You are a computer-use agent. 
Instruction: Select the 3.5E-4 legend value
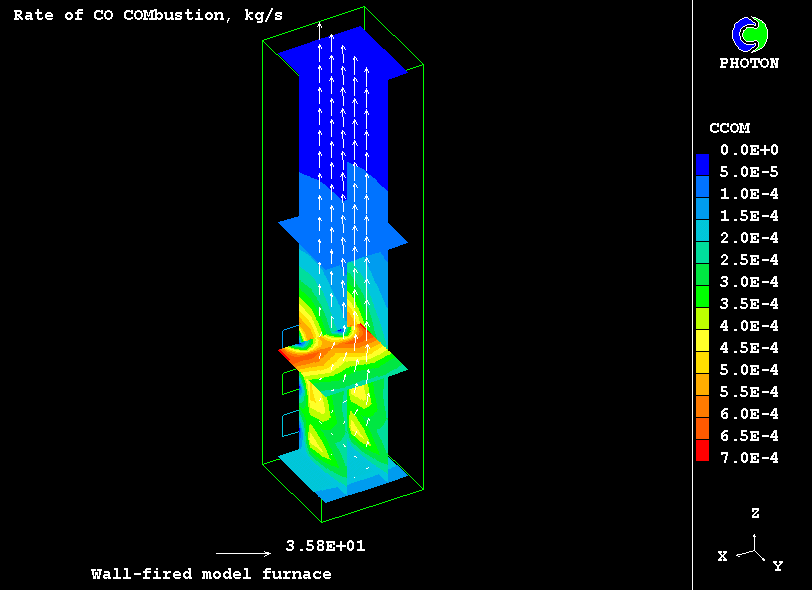coord(749,304)
